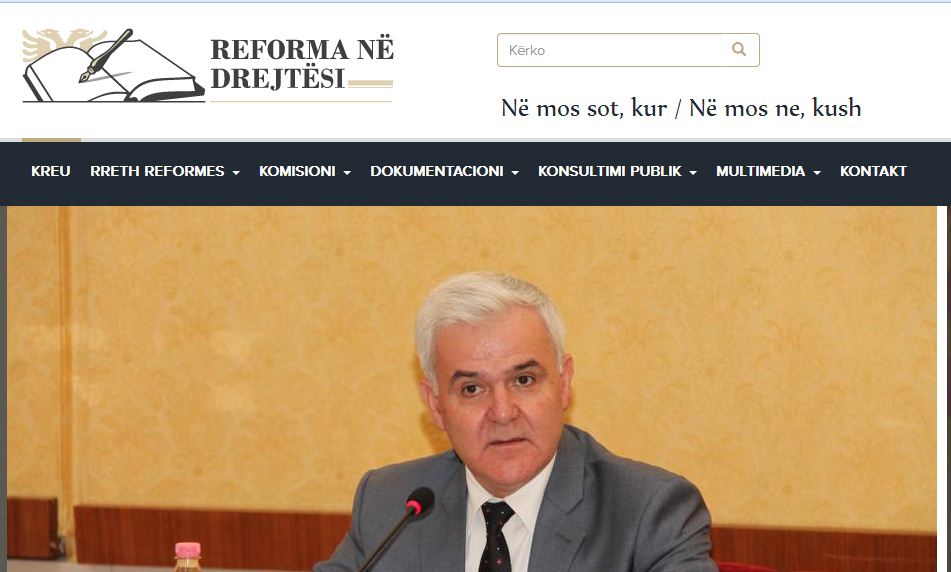Go to the KREU home page
Image resolution: width=951 pixels, height=572 pixels.
click(51, 171)
